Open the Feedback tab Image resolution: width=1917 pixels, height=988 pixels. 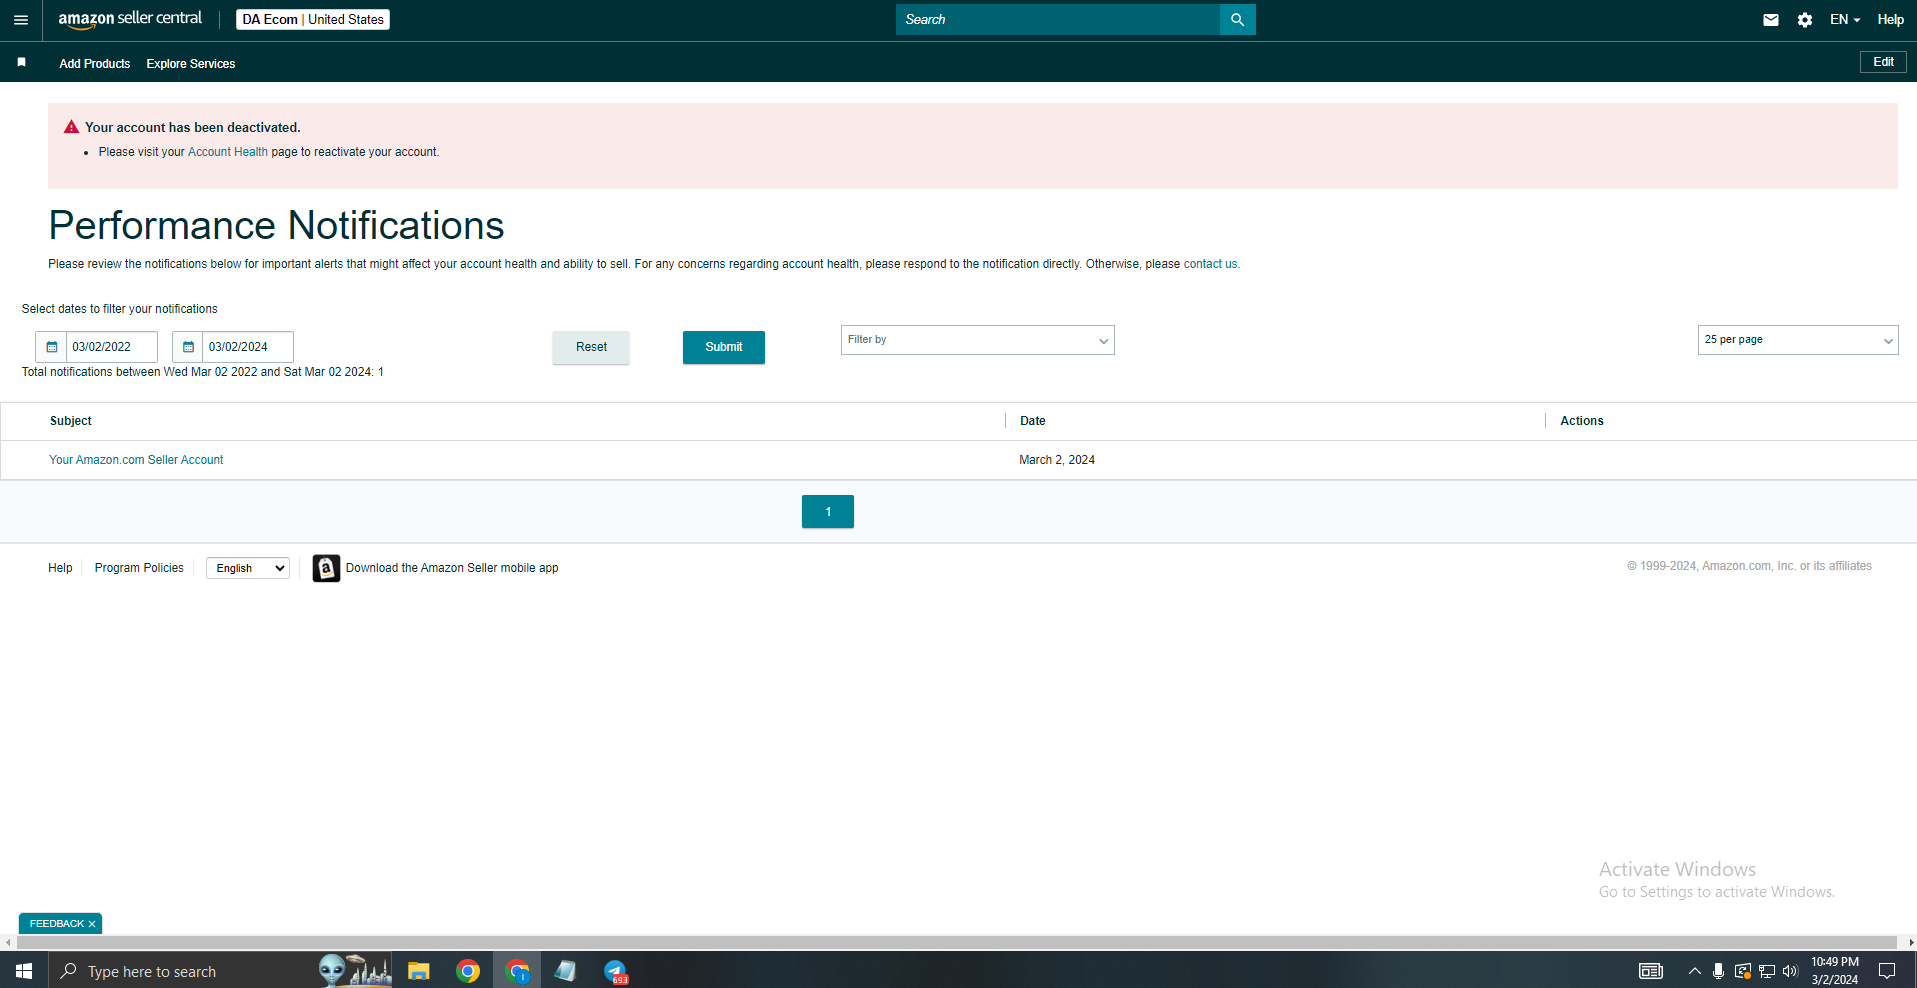click(57, 924)
